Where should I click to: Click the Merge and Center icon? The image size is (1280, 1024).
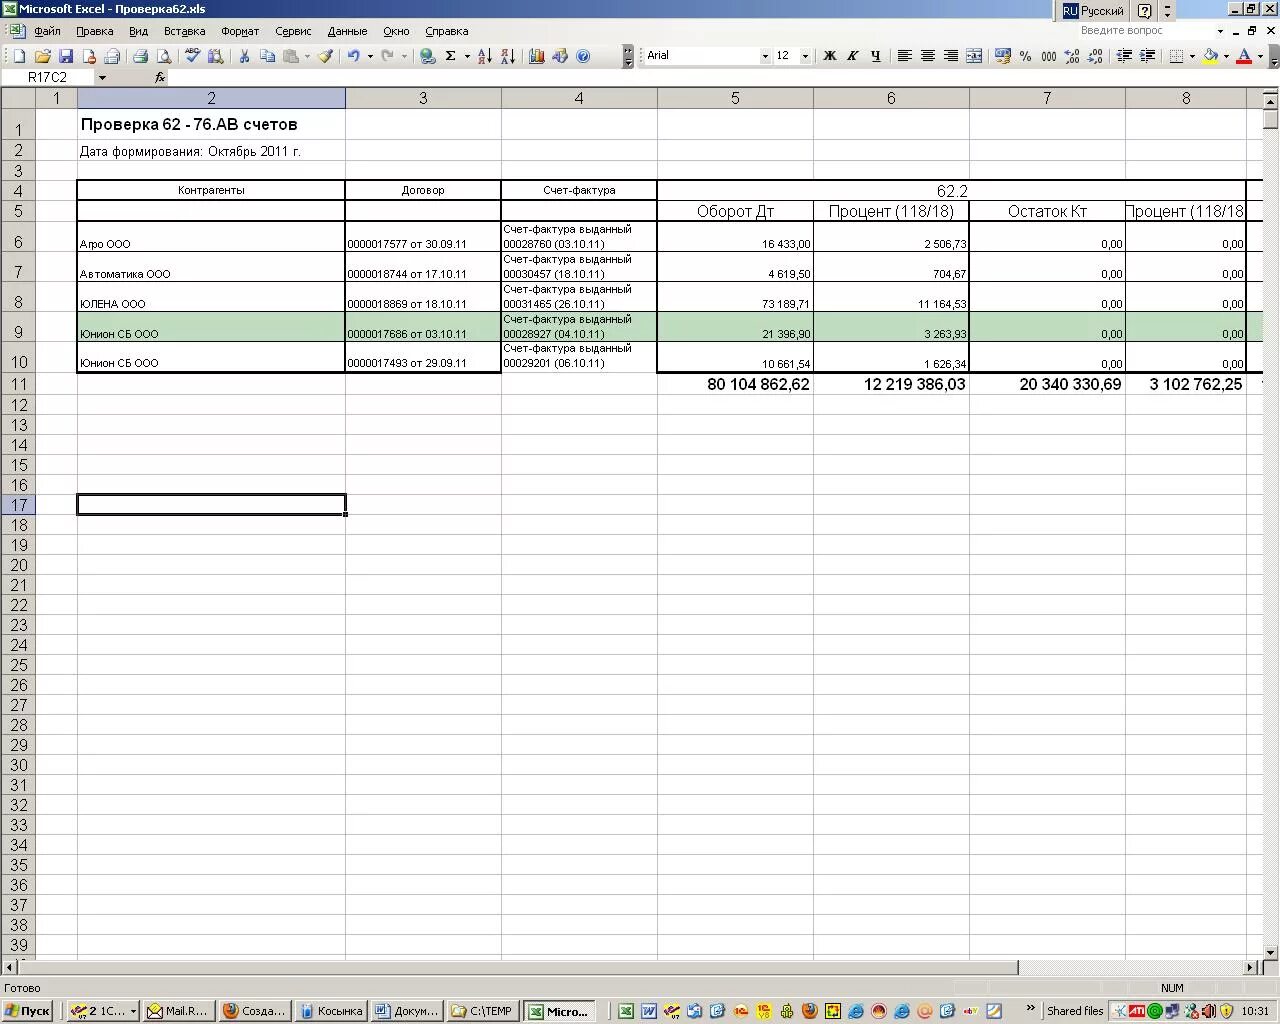point(974,56)
